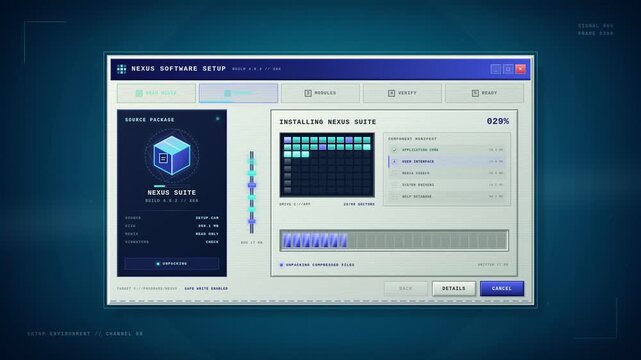Click the Installing Nexus Suite heading

pyautogui.click(x=328, y=122)
